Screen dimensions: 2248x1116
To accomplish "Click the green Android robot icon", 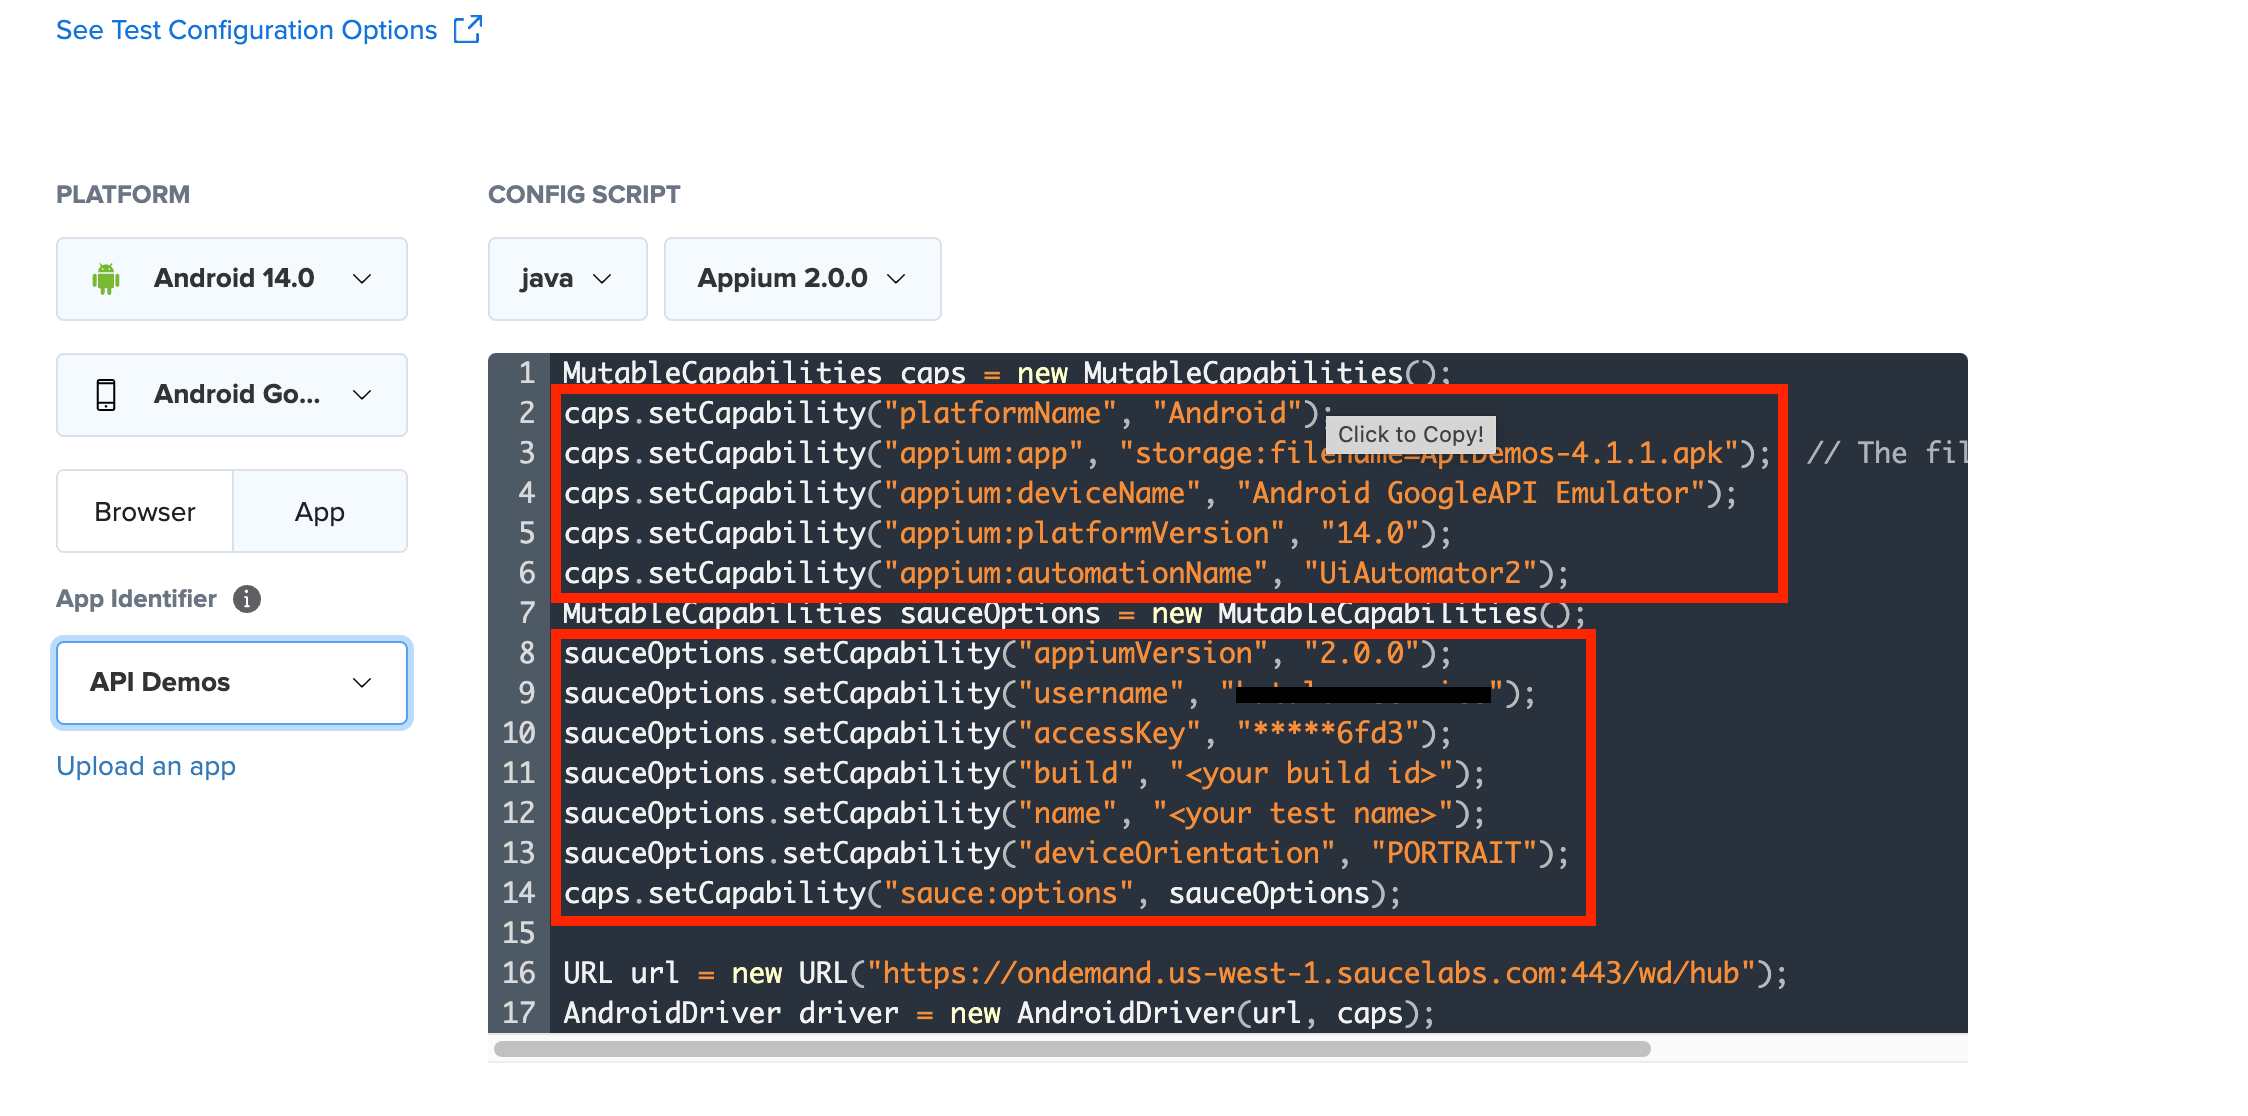I will 106,278.
